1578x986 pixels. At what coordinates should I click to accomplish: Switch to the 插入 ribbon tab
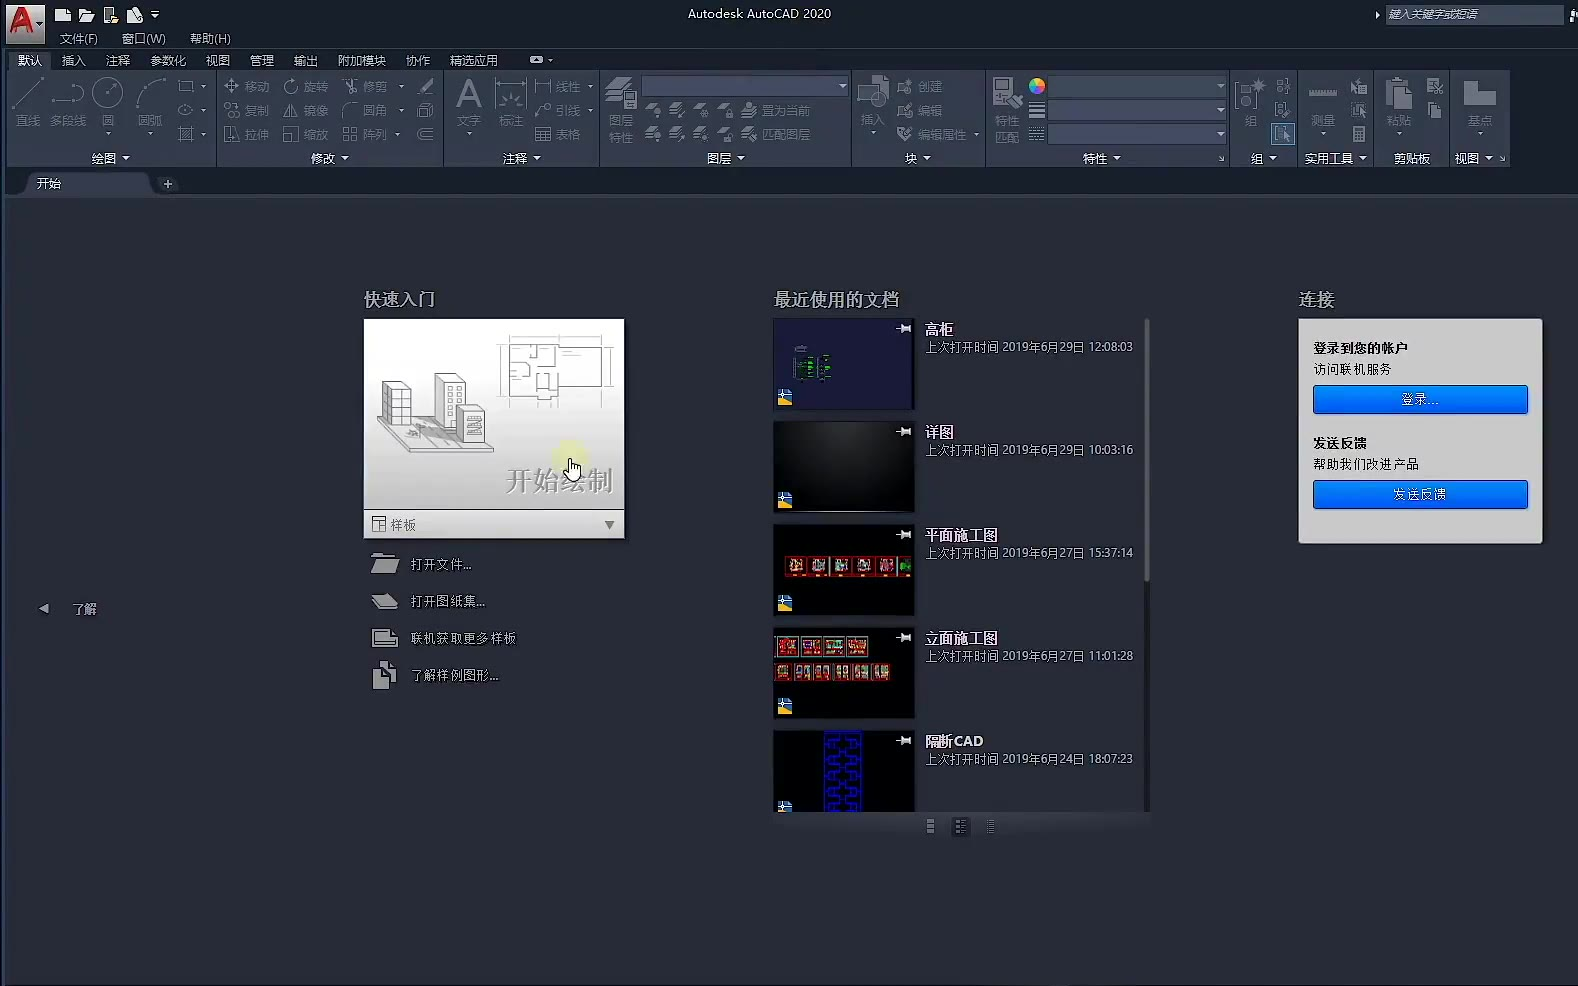[74, 60]
